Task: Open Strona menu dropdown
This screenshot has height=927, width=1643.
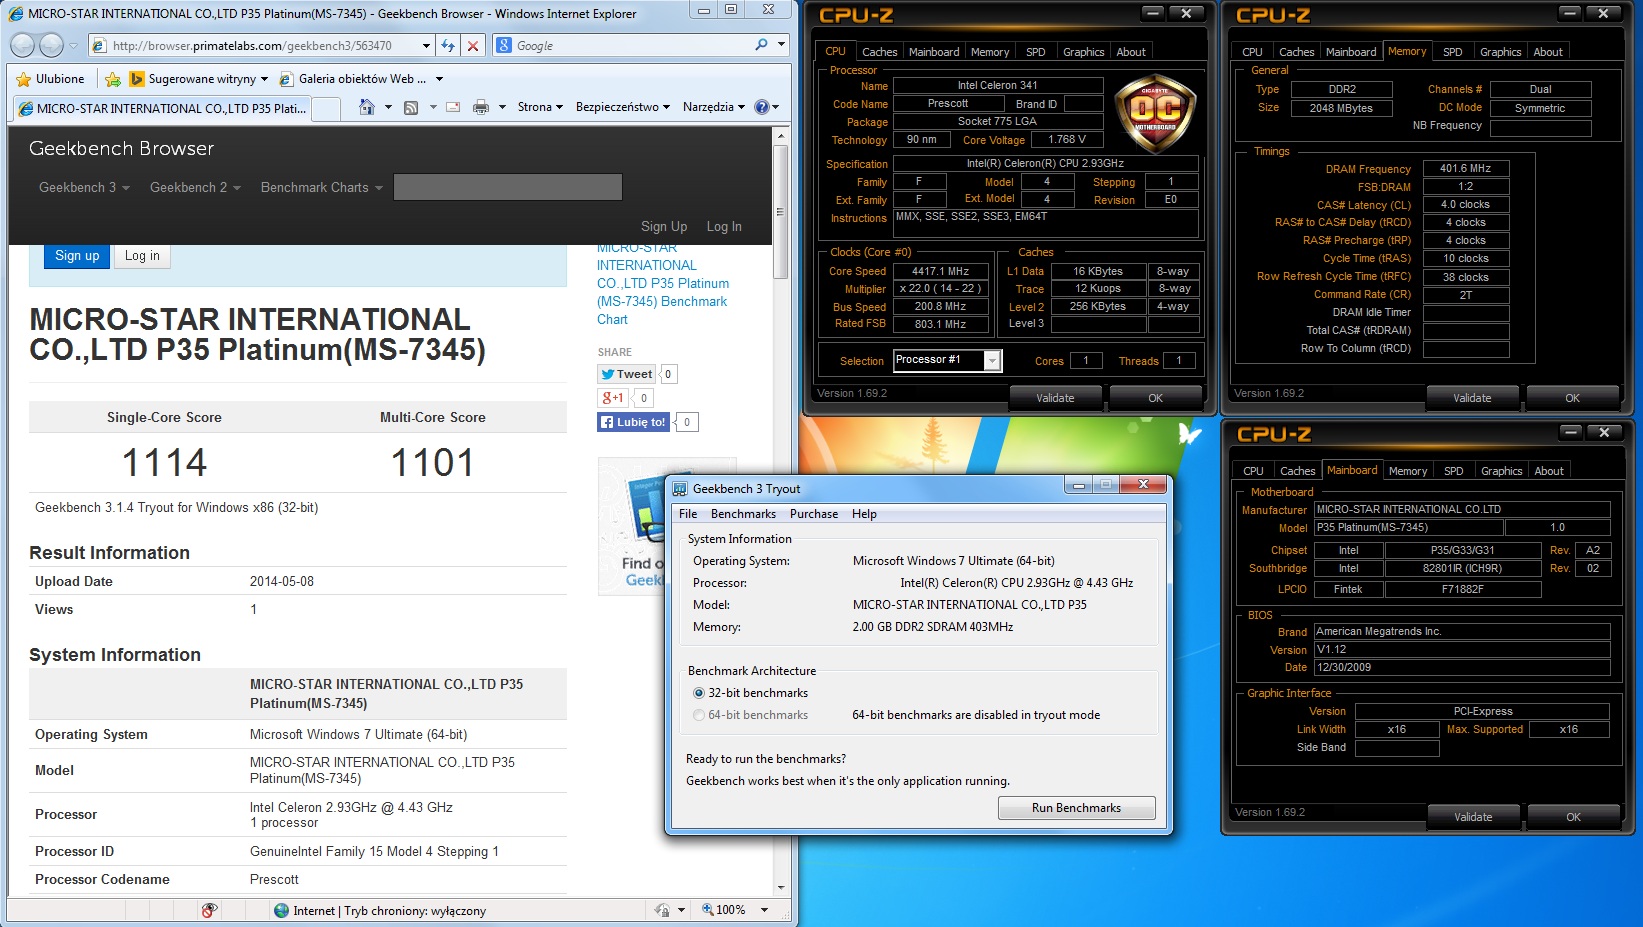Action: point(540,107)
